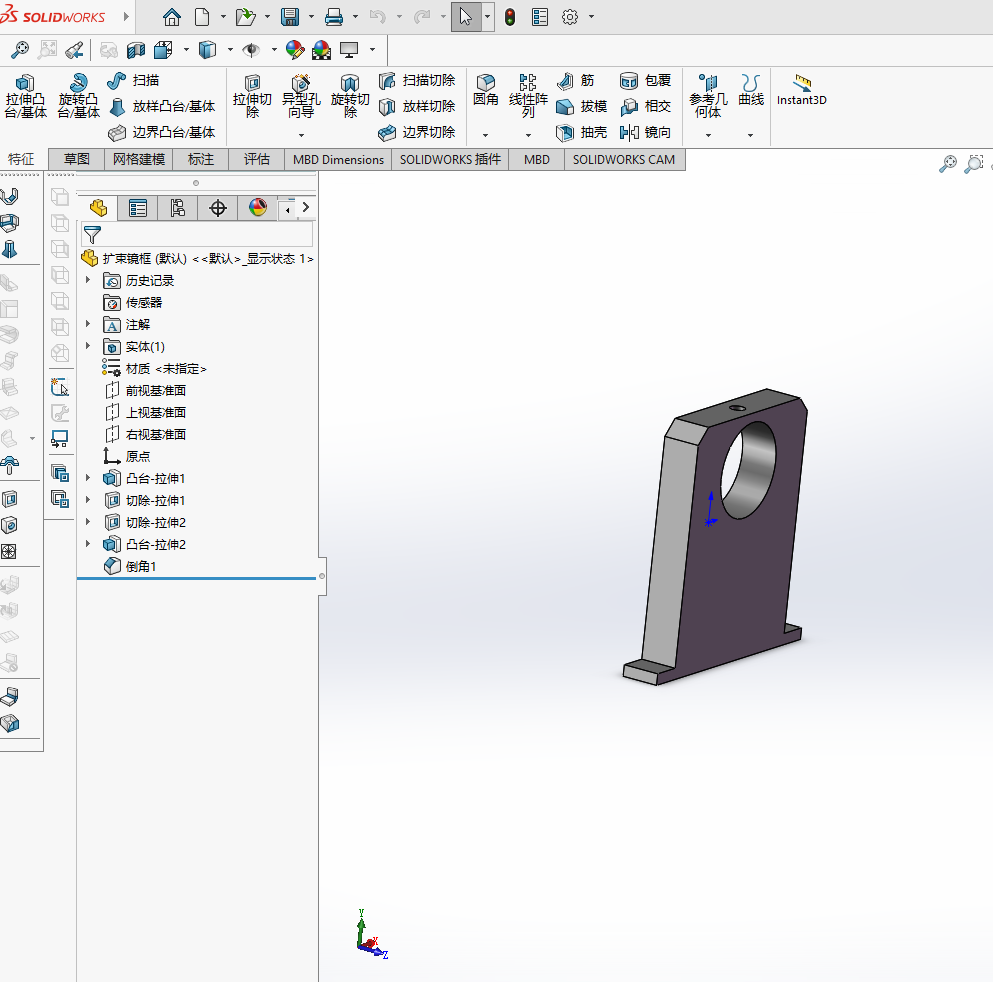
Task: Click the Fillet (圆角) tool
Action: coord(486,89)
